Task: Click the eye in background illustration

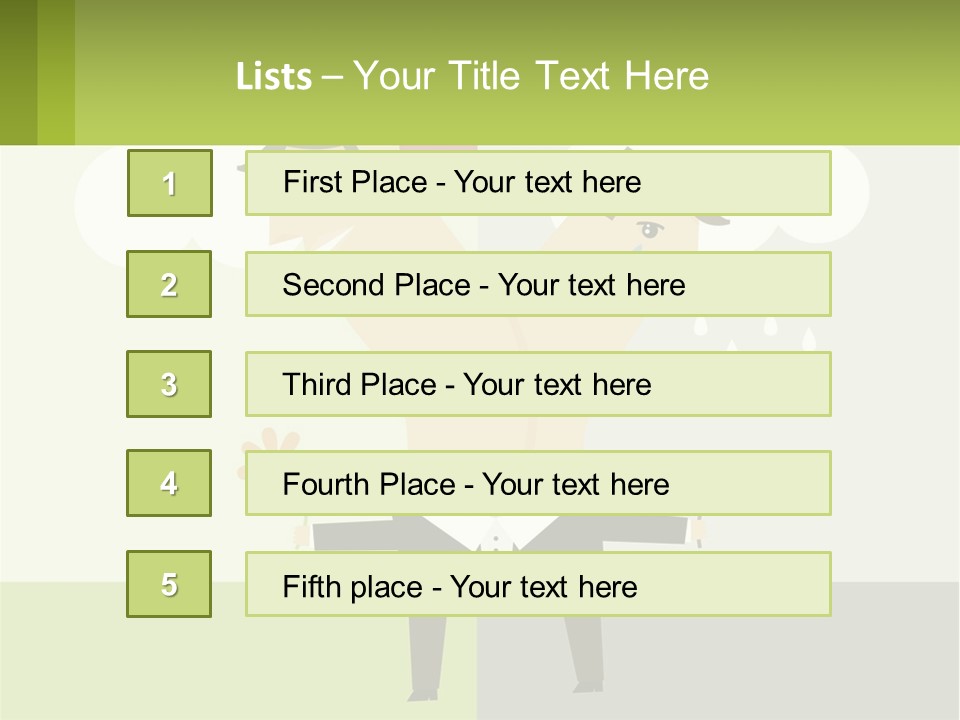Action: click(651, 230)
